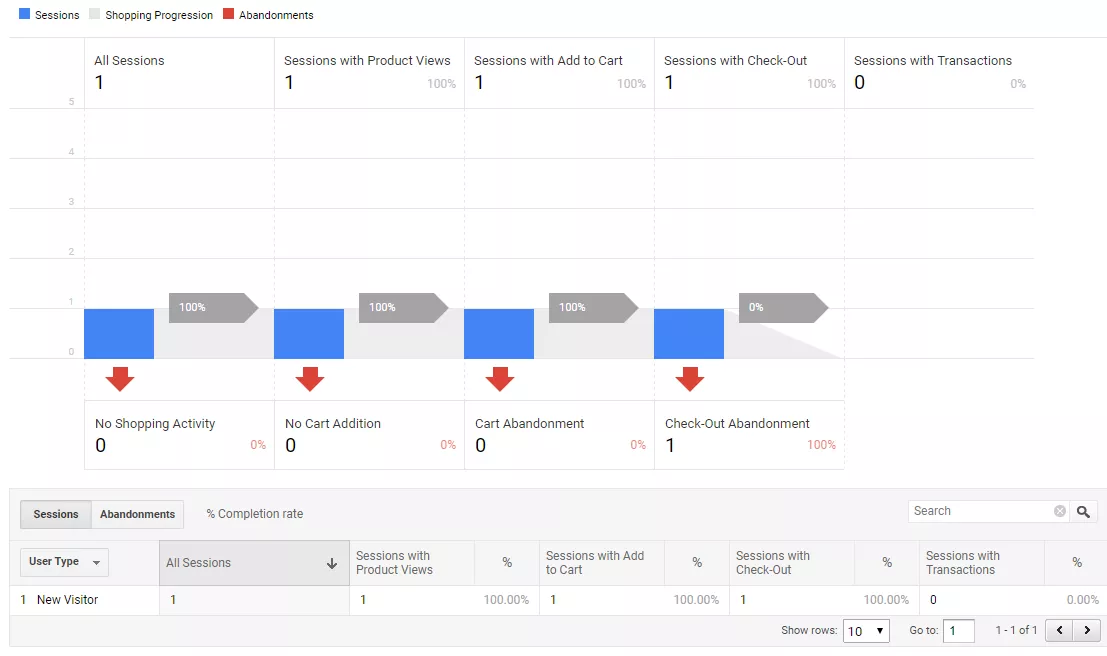The image size is (1107, 656).
Task: Click the red arrow above Check-Out Abandonment
Action: click(690, 379)
